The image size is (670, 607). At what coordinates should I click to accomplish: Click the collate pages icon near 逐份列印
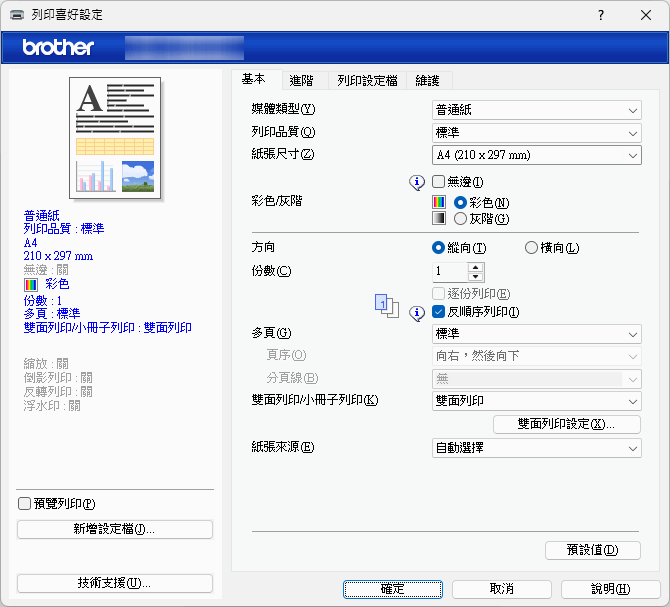[x=386, y=304]
